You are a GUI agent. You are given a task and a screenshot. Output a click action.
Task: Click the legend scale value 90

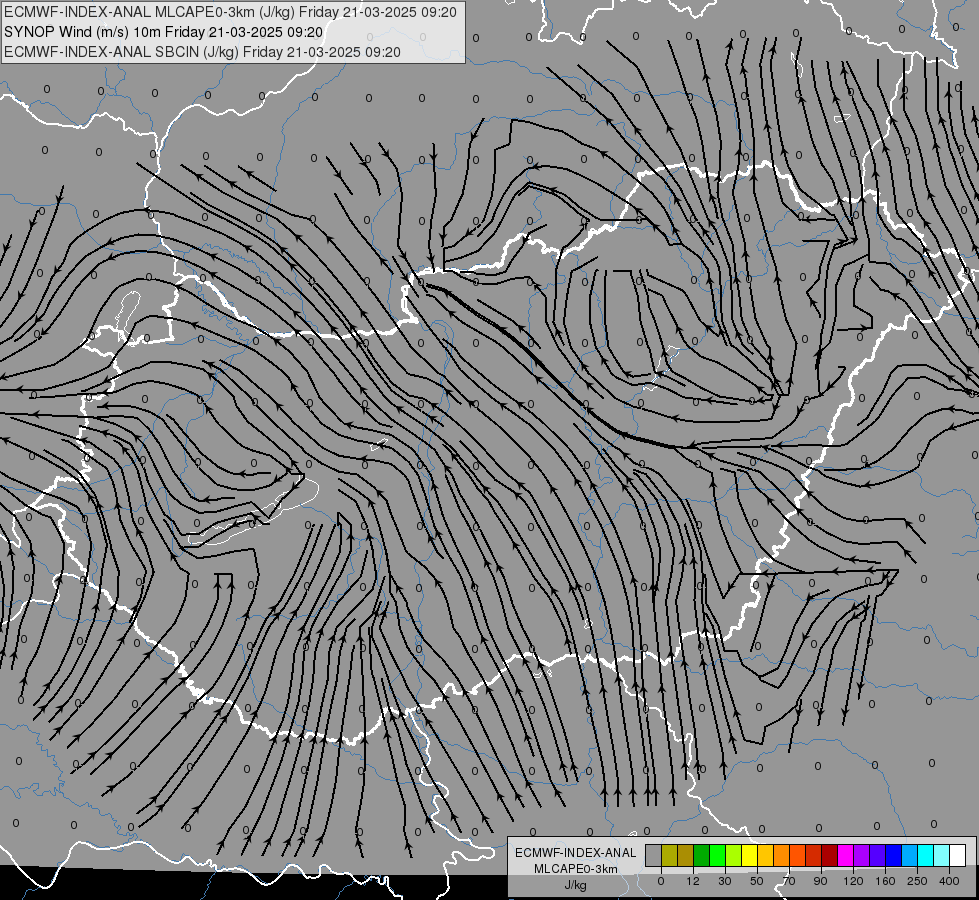pos(820,881)
